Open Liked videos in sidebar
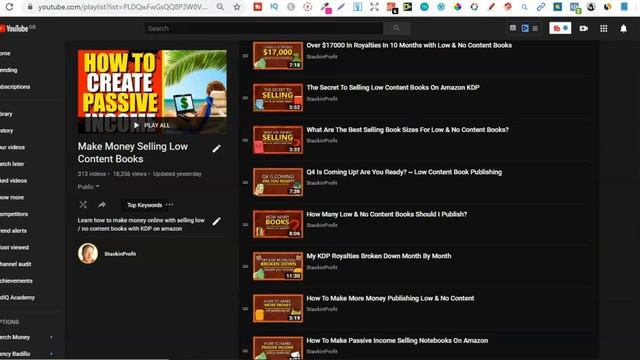 pos(13,180)
